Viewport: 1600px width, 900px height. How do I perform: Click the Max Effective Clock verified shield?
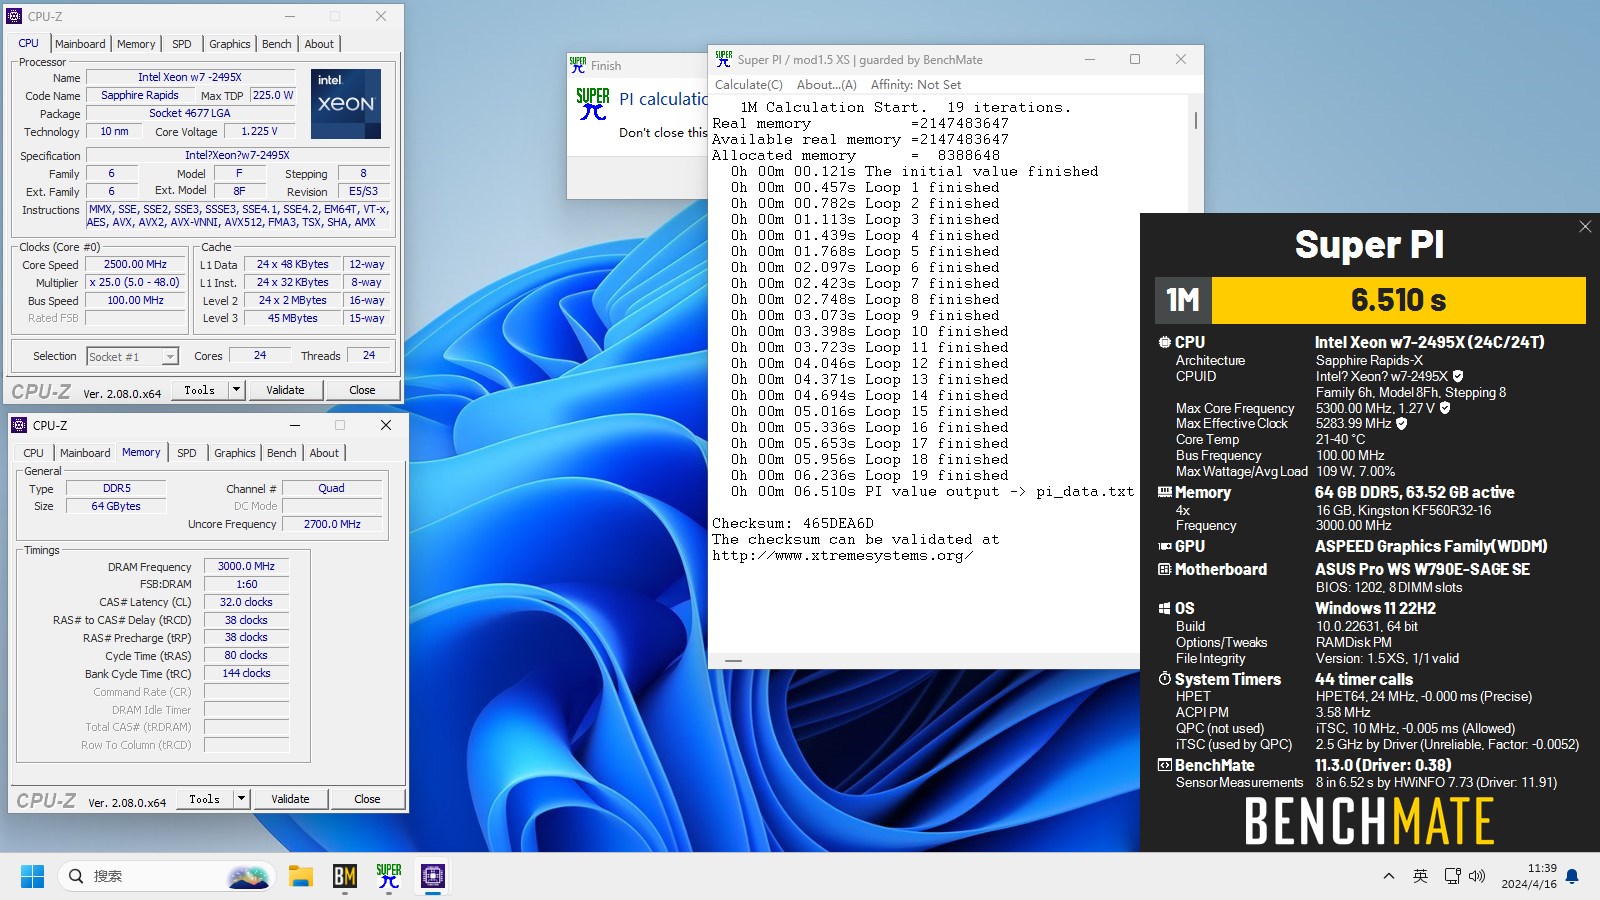coord(1402,424)
